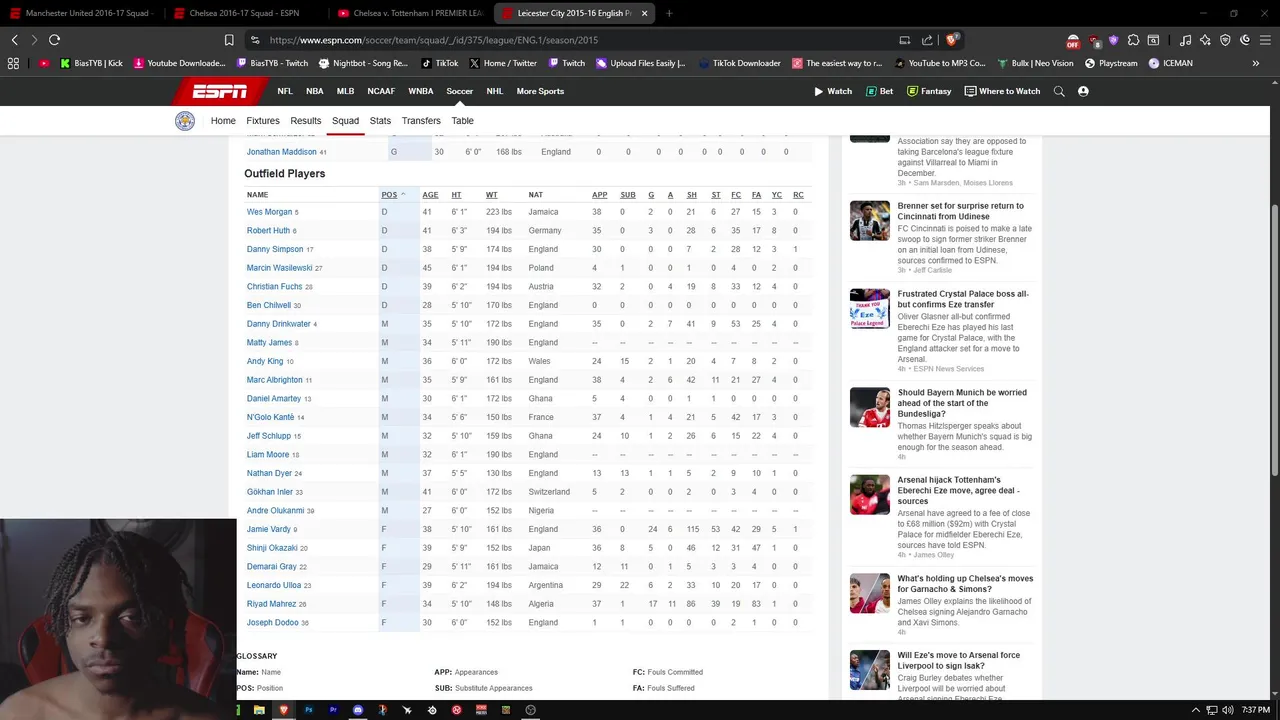Open Wes Morgan player page
Image resolution: width=1280 pixels, height=720 pixels.
coord(269,212)
